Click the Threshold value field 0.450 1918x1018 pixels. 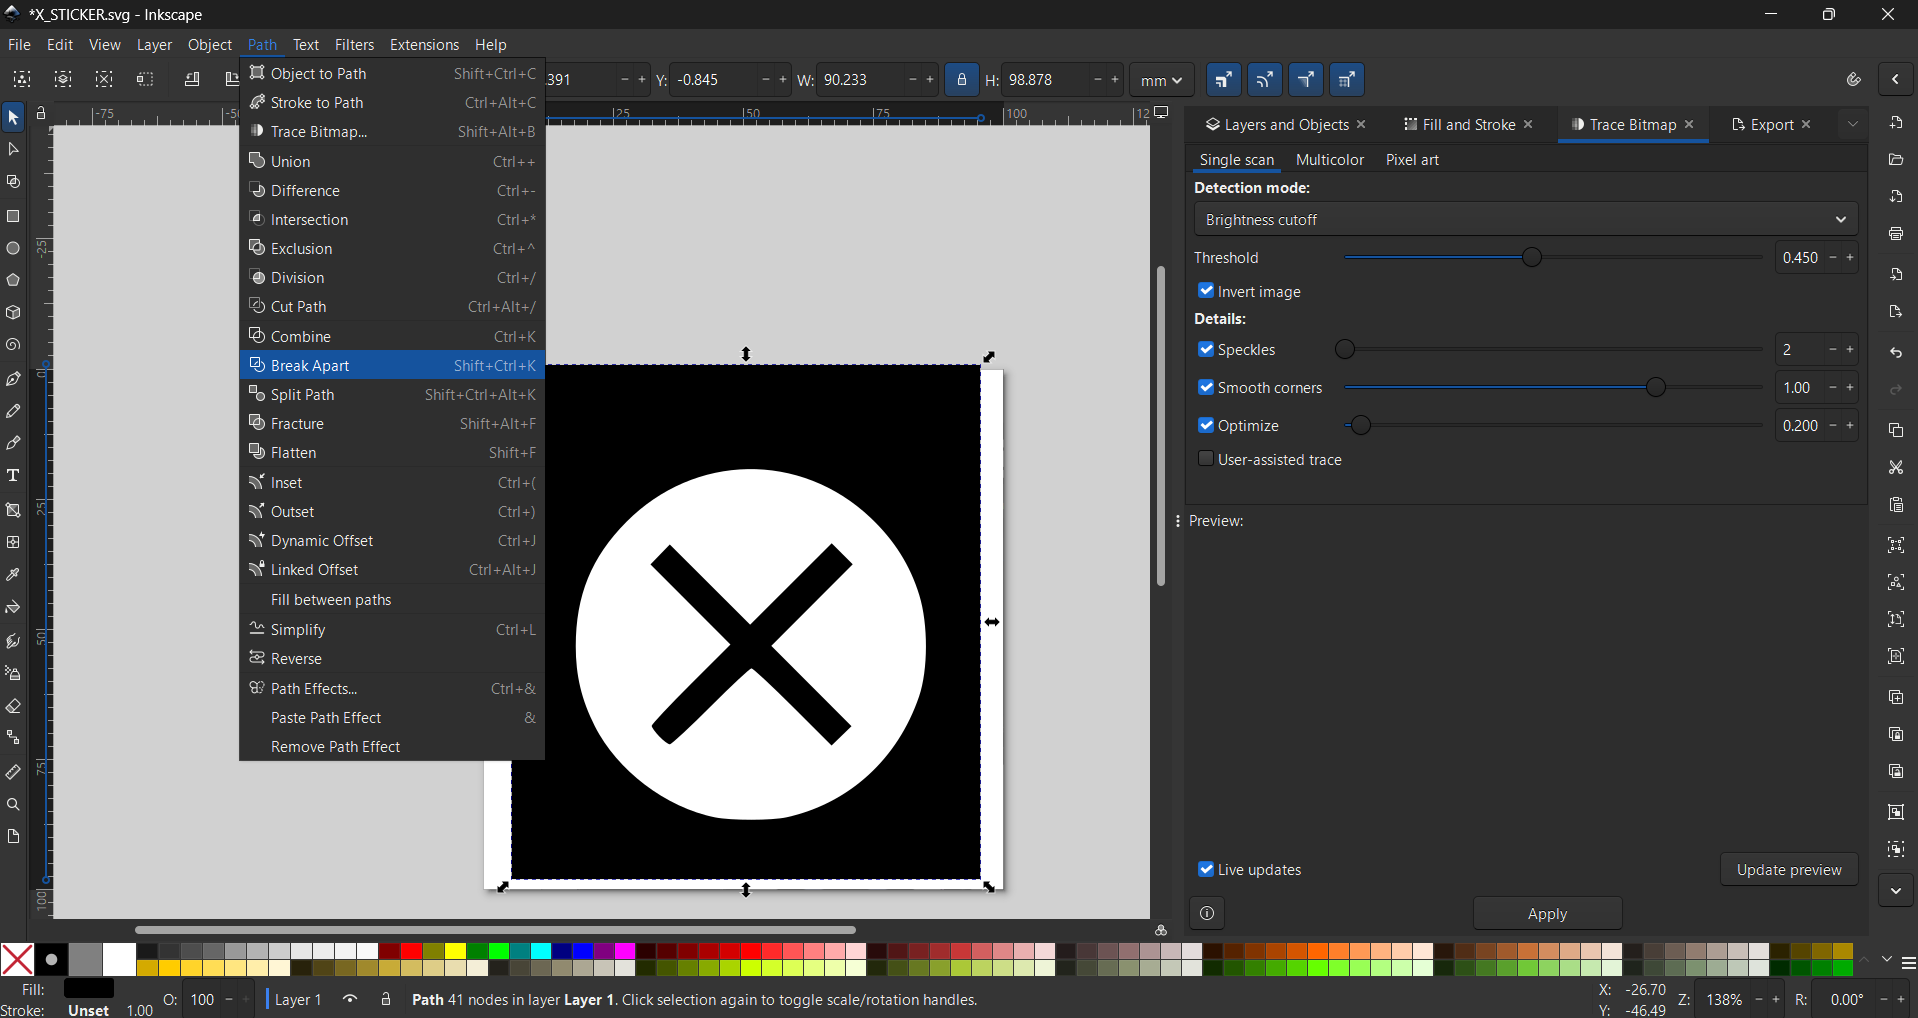[x=1801, y=257]
